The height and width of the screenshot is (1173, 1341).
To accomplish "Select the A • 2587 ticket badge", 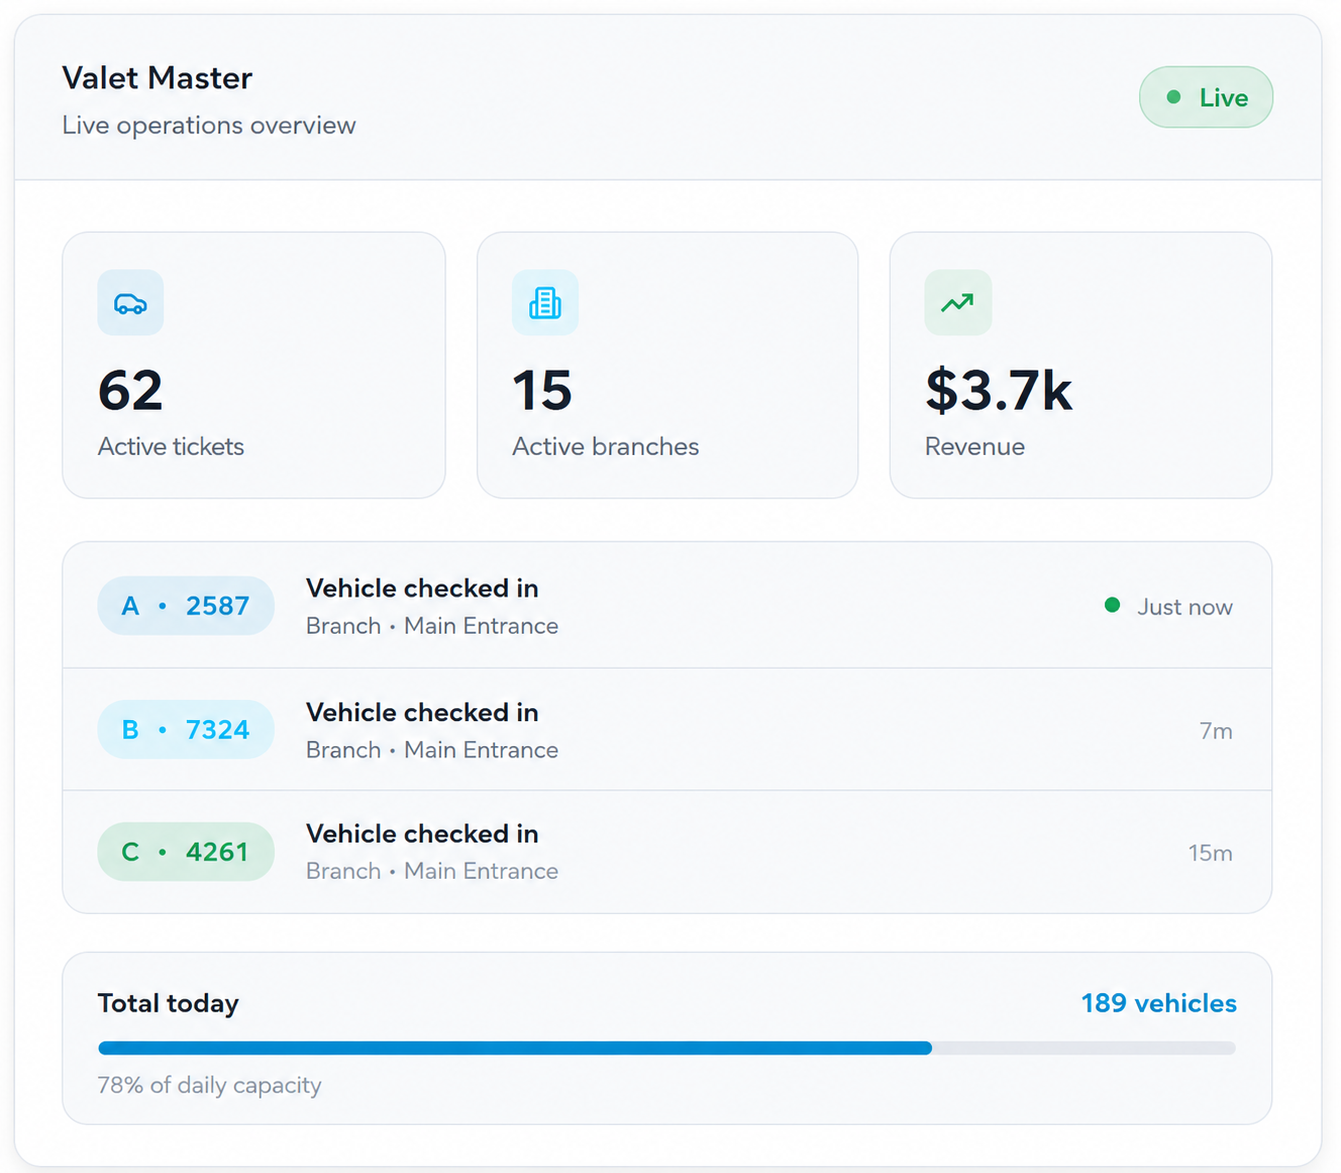I will [186, 605].
